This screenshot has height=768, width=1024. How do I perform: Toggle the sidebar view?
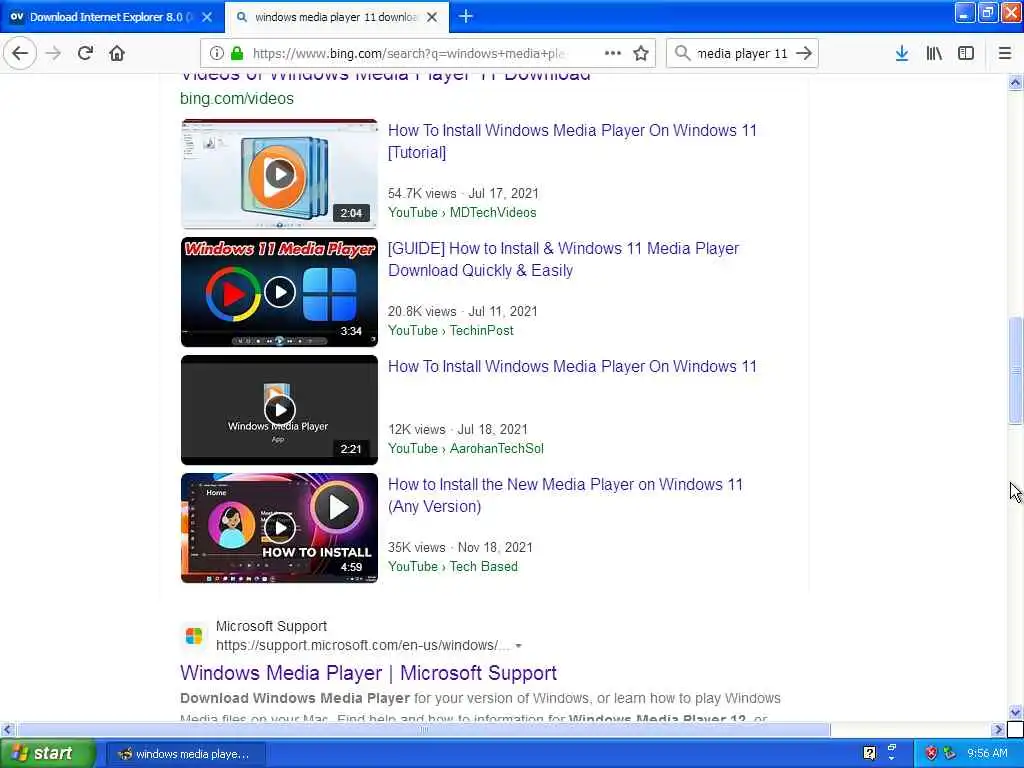966,53
